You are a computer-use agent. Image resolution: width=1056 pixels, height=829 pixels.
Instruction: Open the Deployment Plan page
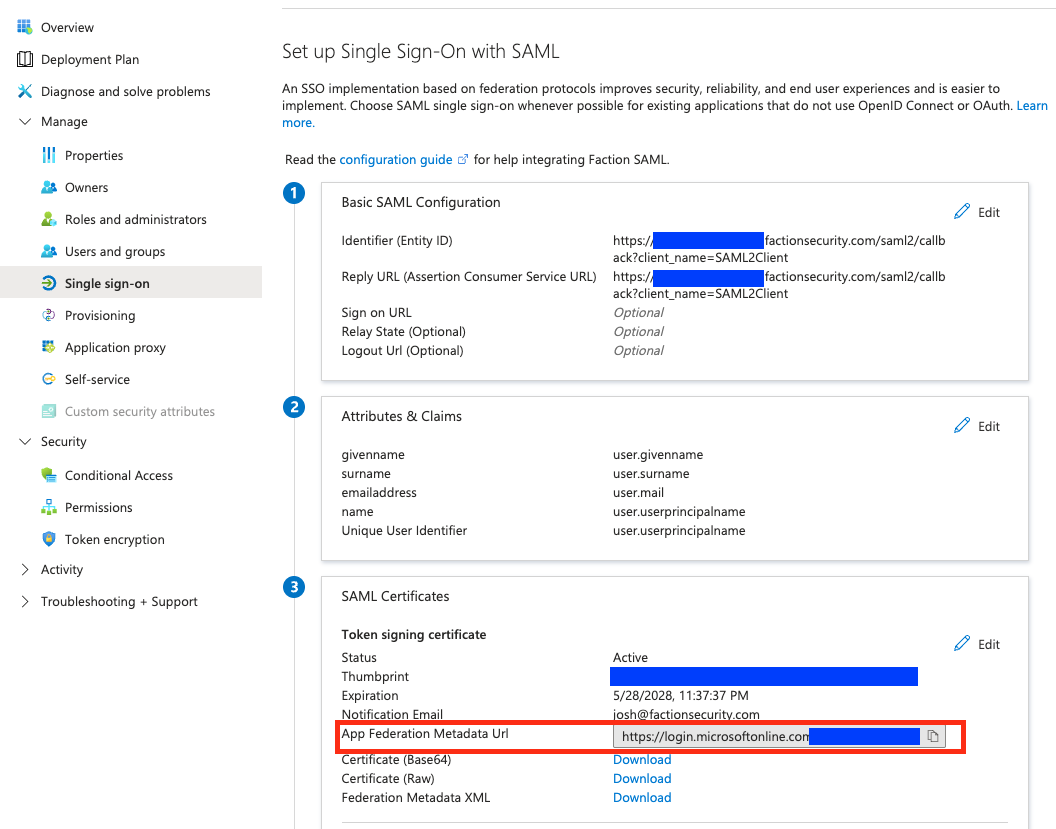pos(90,59)
